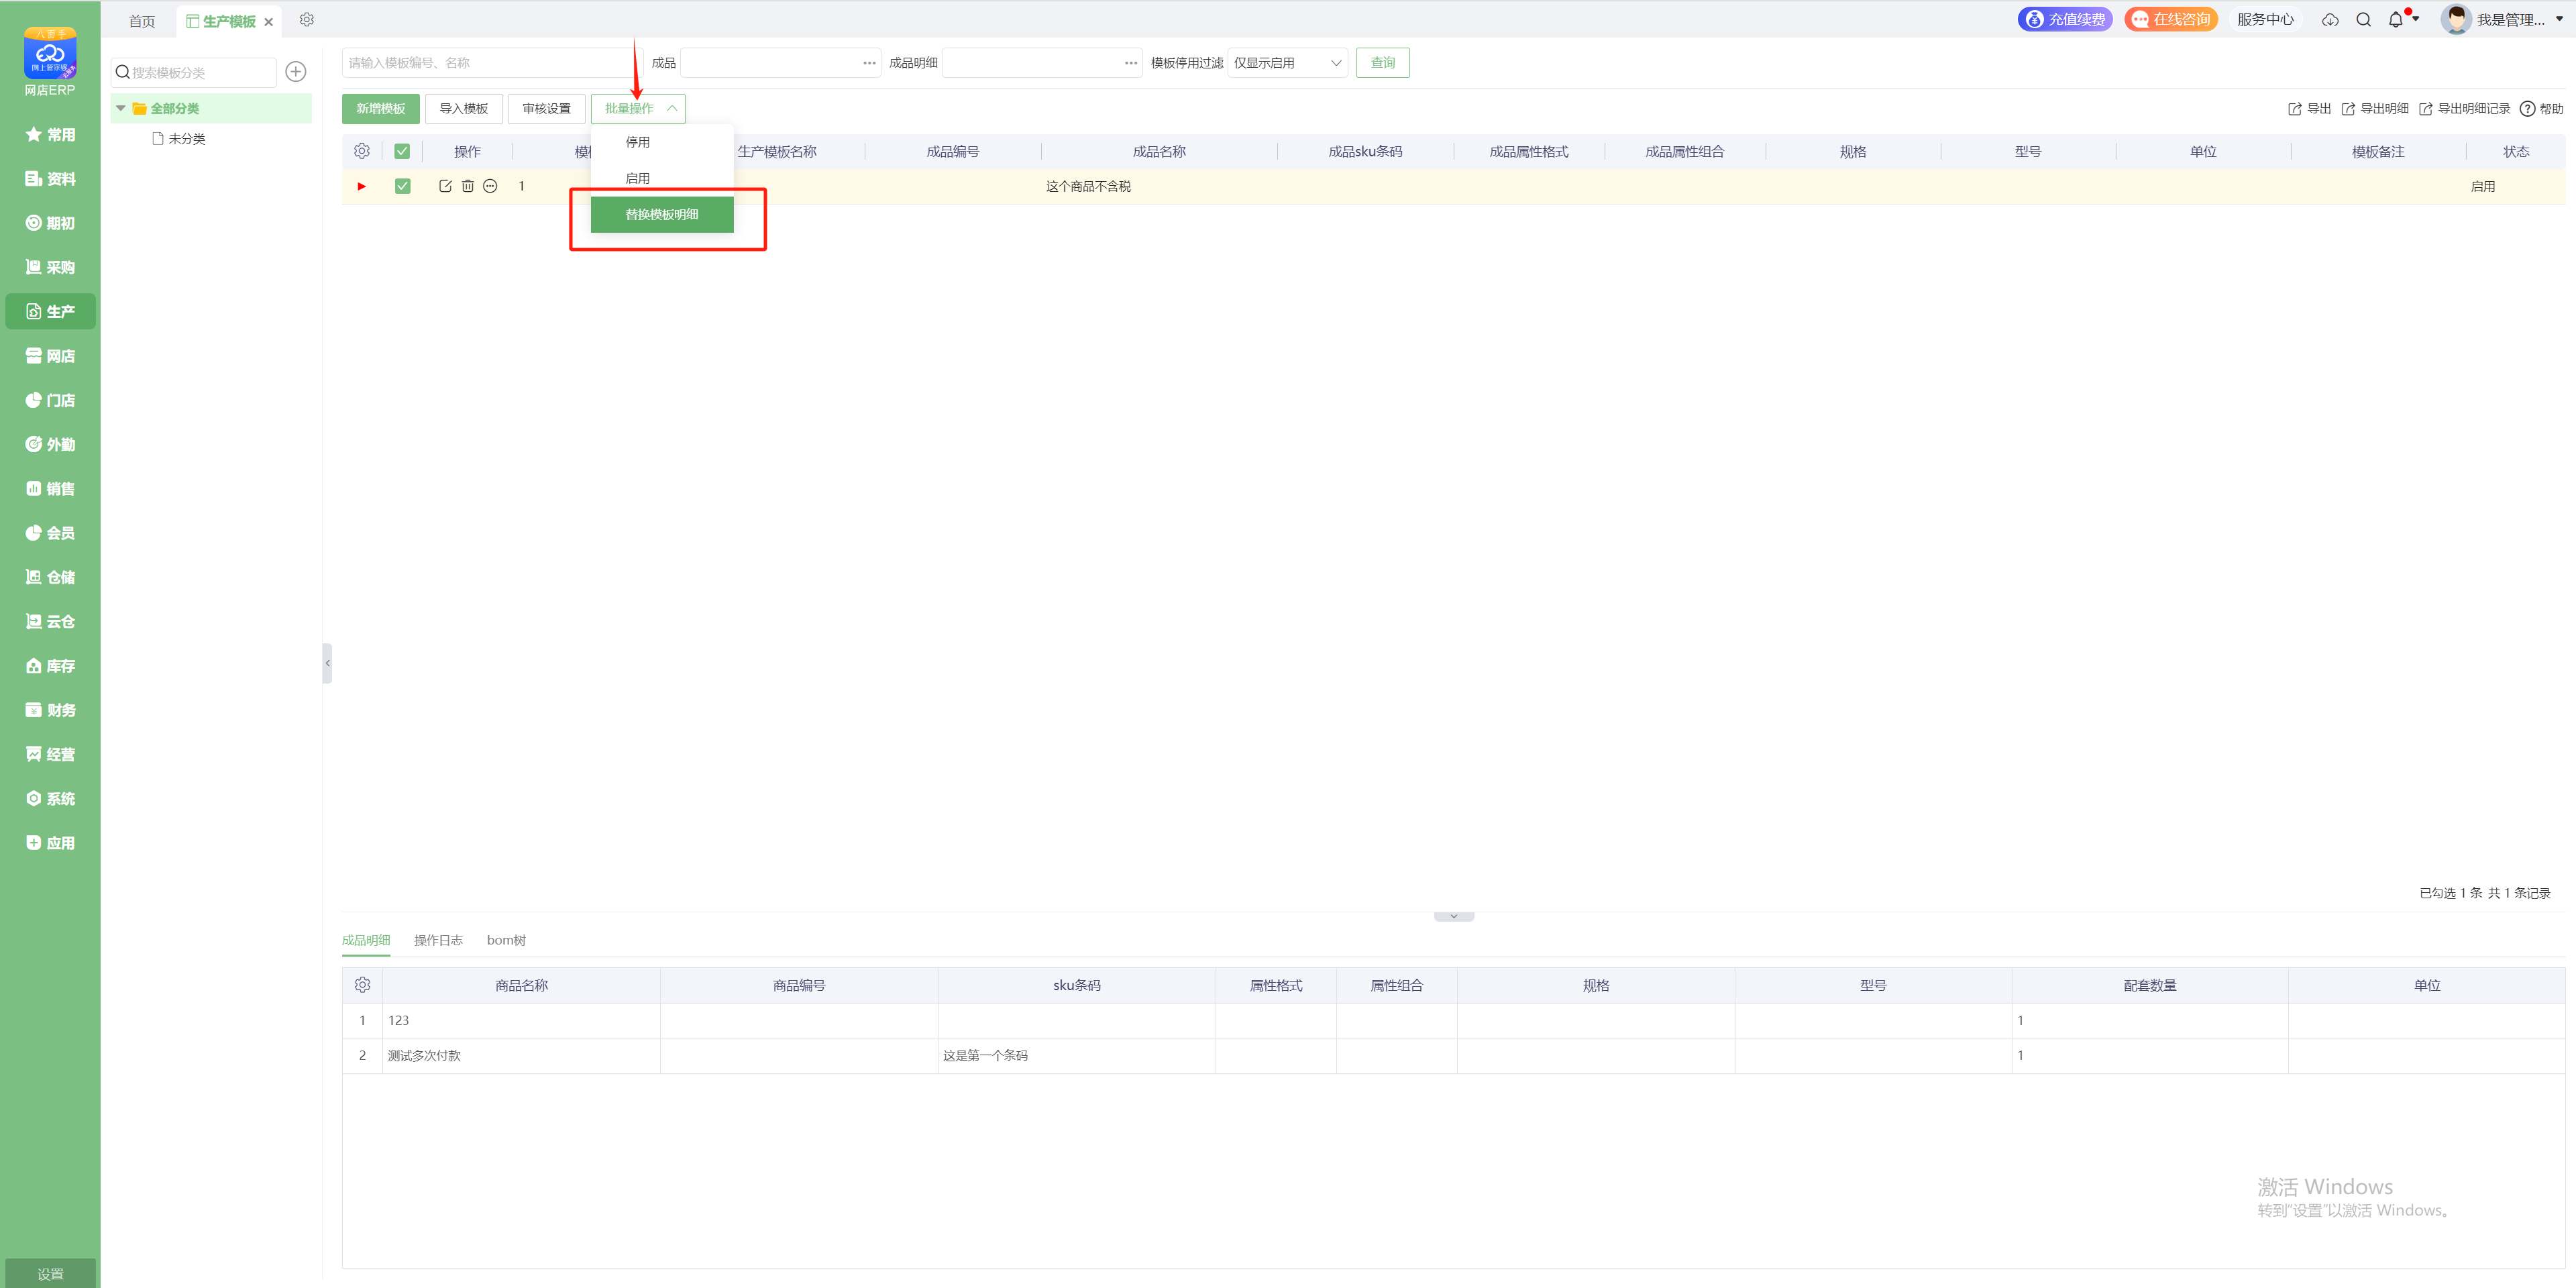Collapse the bottom detail panel chevron
This screenshot has width=2576, height=1288.
(x=1454, y=916)
